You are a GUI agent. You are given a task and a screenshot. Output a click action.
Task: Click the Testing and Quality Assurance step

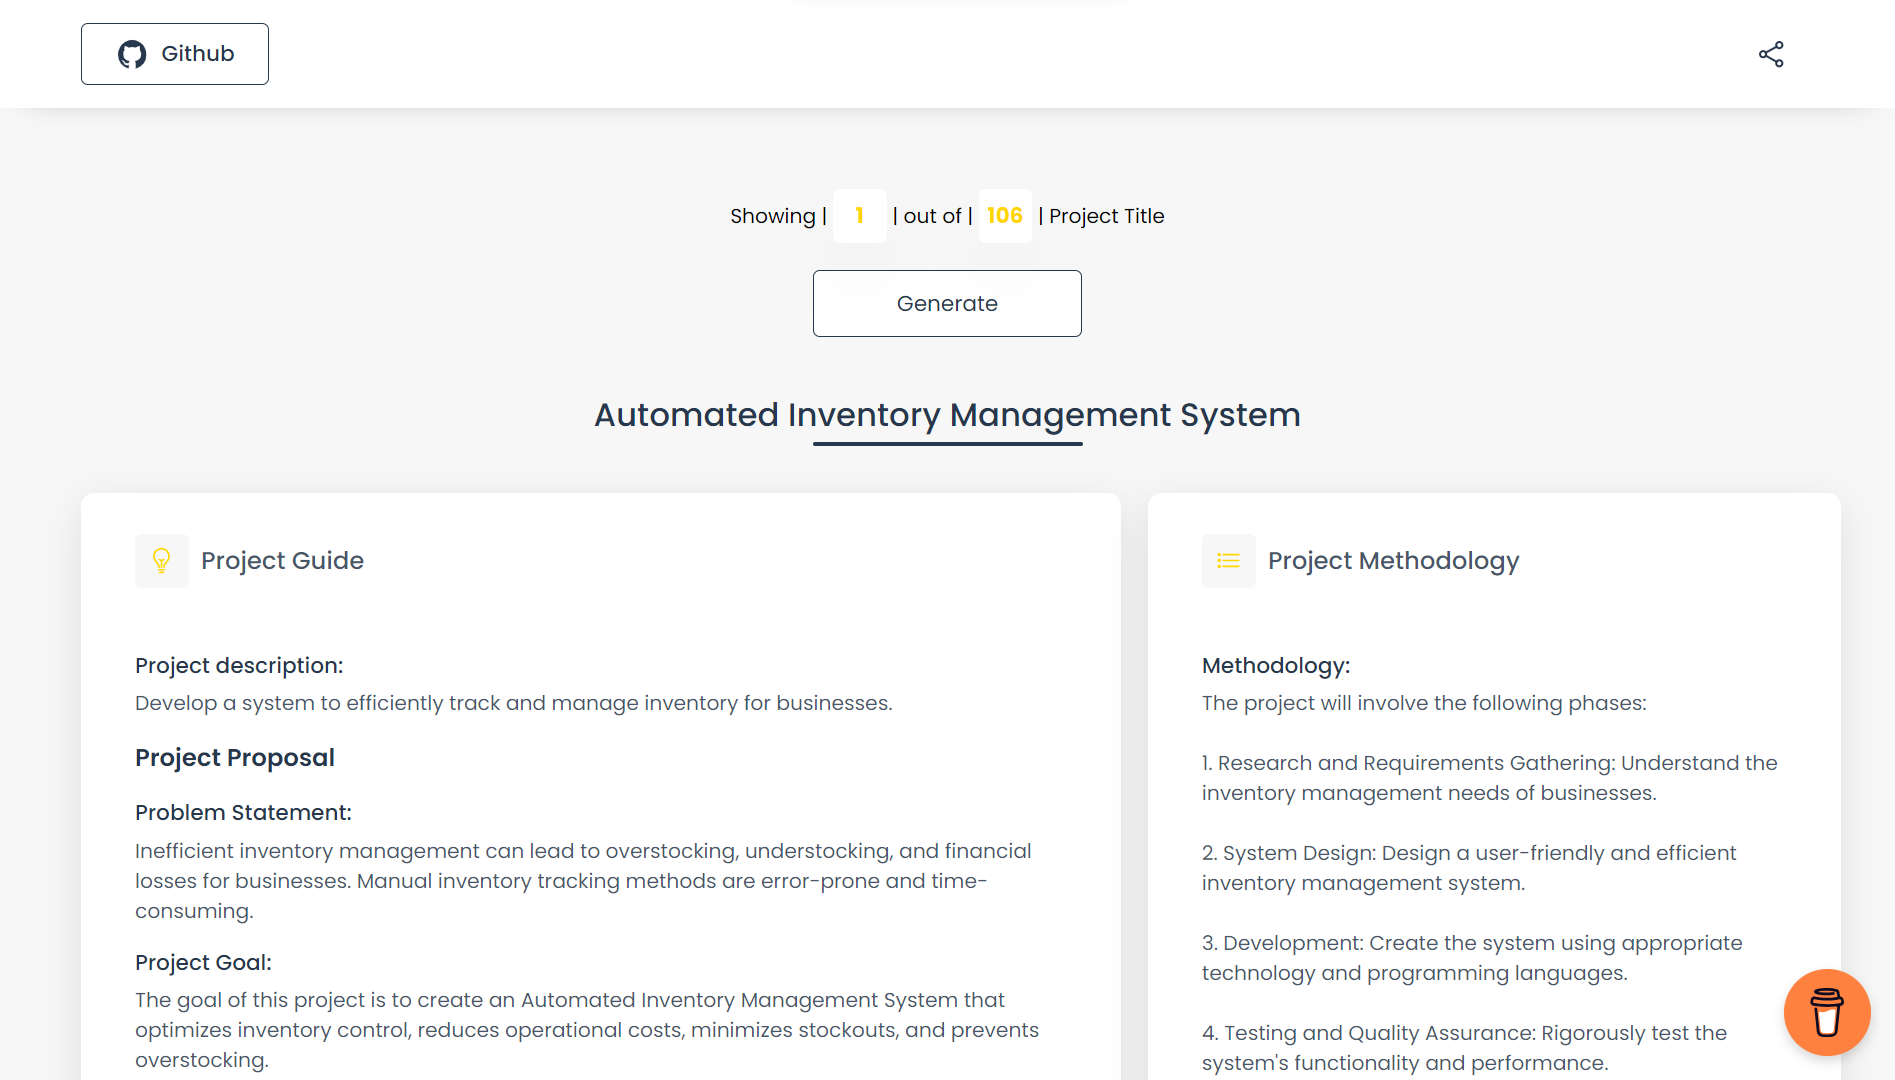(x=1464, y=1048)
